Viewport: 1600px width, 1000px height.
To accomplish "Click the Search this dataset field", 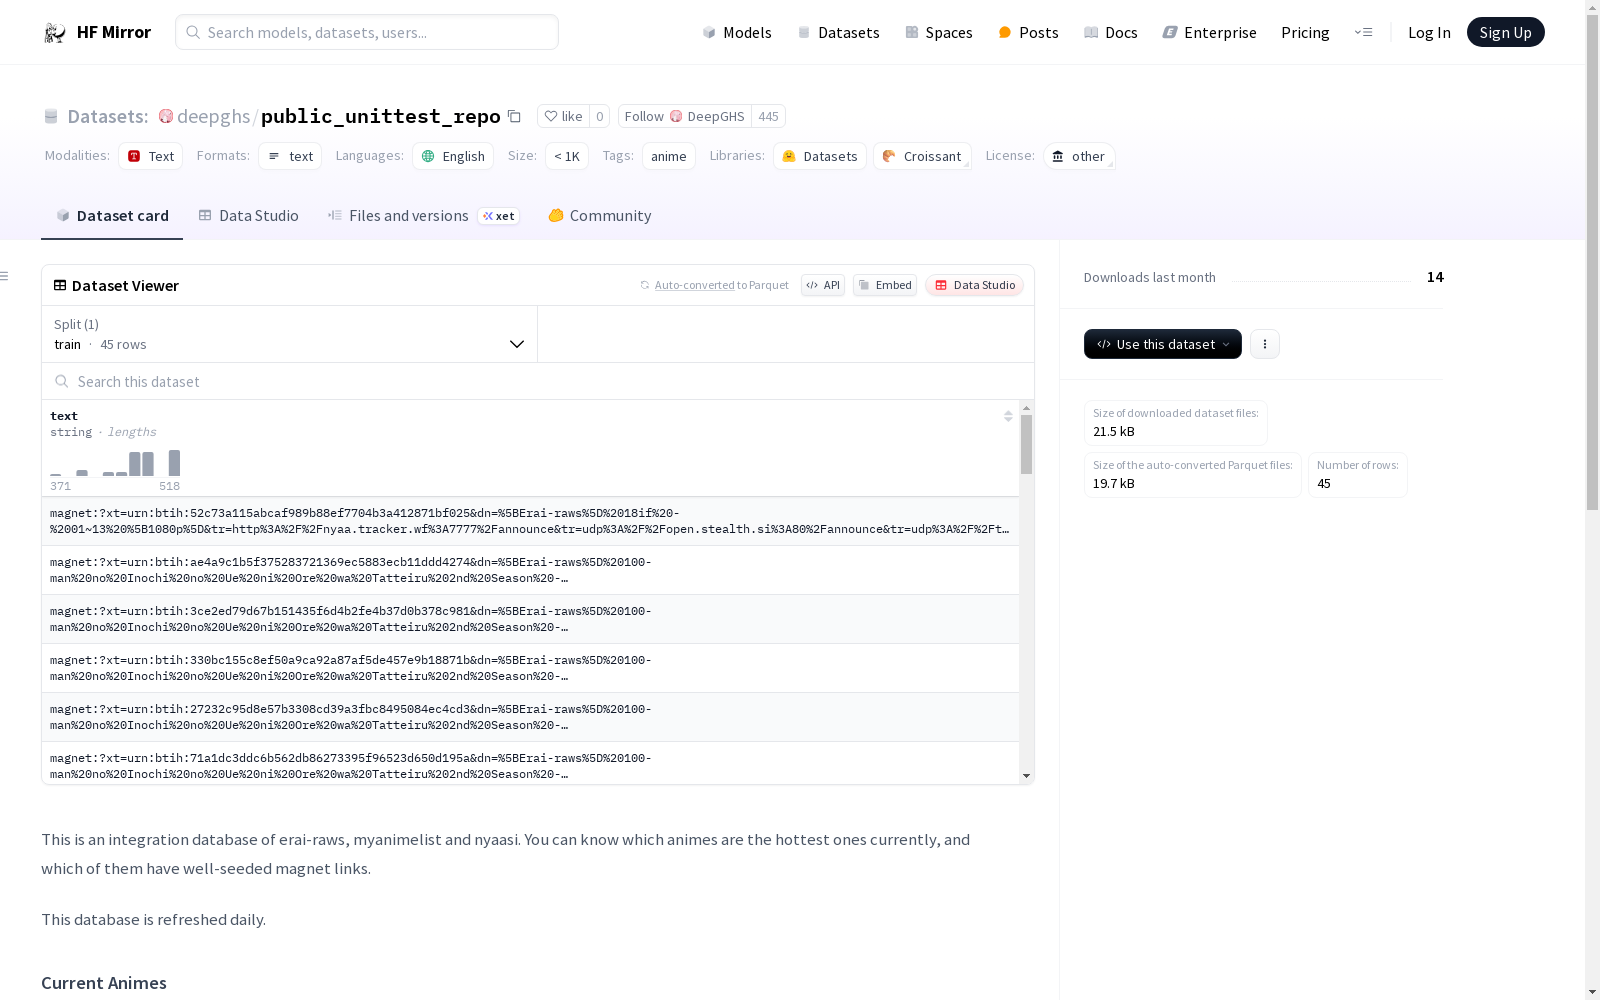I will tap(538, 381).
